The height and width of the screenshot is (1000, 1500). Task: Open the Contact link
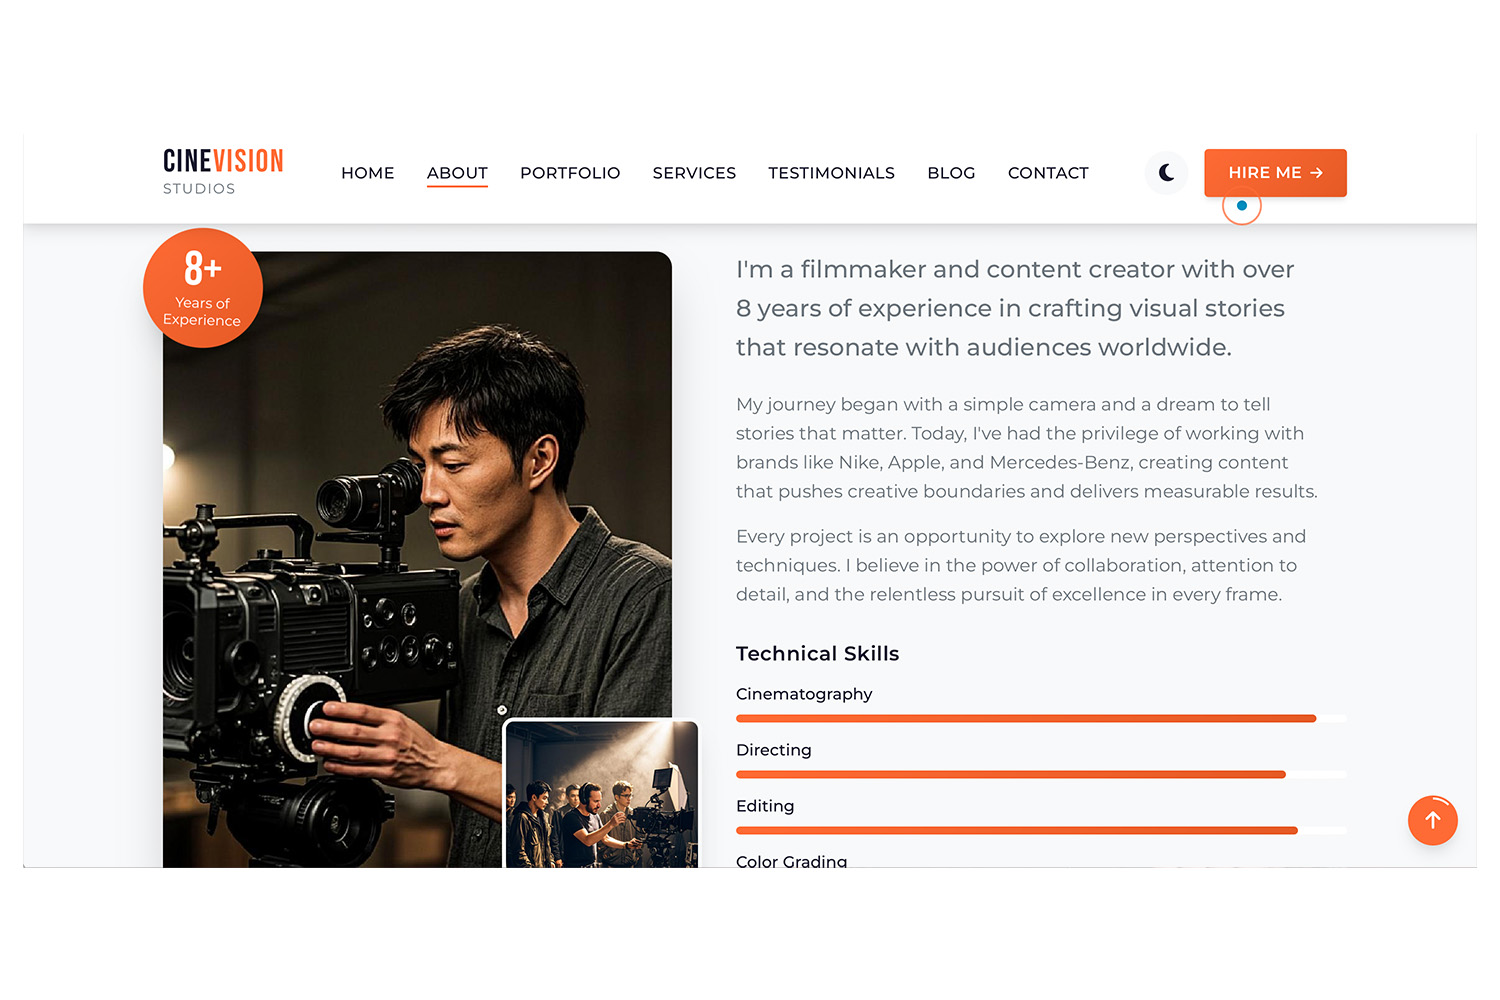pyautogui.click(x=1048, y=173)
